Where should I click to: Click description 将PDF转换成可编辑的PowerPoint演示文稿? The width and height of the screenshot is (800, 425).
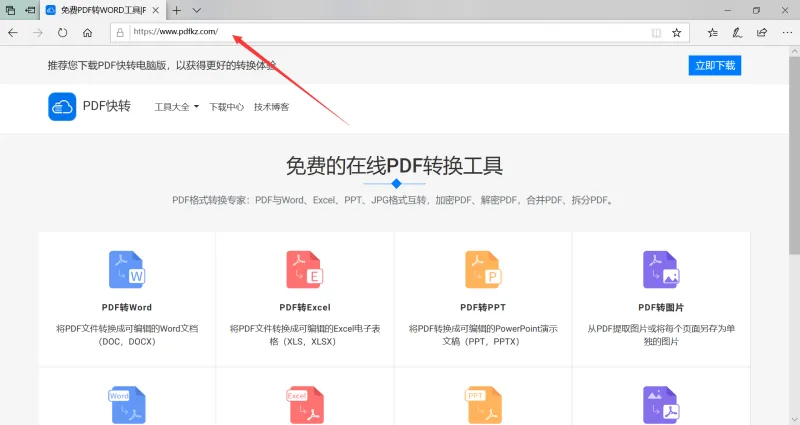(483, 335)
